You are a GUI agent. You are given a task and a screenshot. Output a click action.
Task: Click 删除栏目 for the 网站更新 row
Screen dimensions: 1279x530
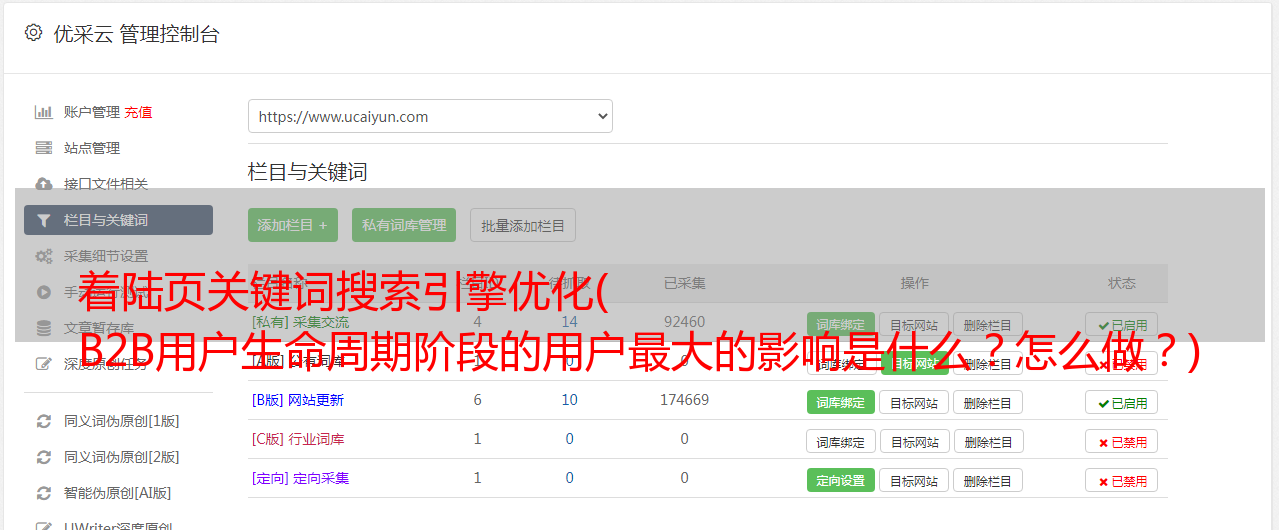(988, 402)
